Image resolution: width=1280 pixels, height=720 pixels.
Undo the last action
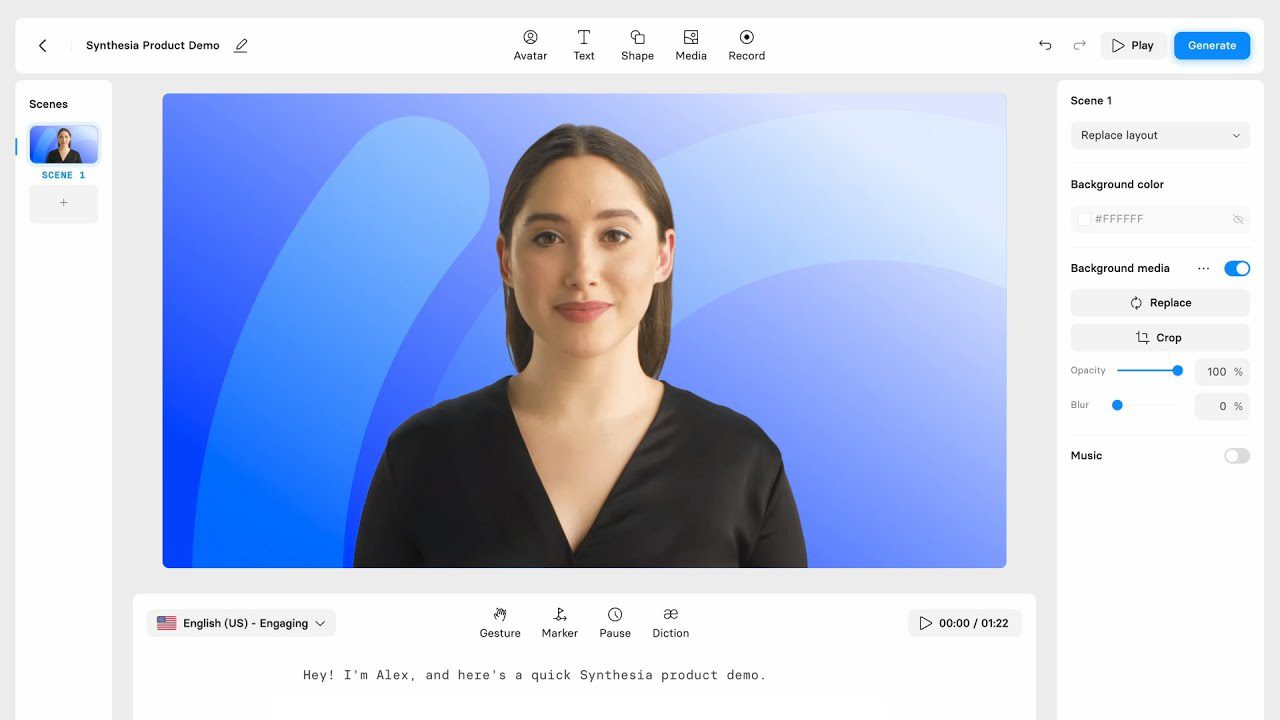tap(1045, 45)
